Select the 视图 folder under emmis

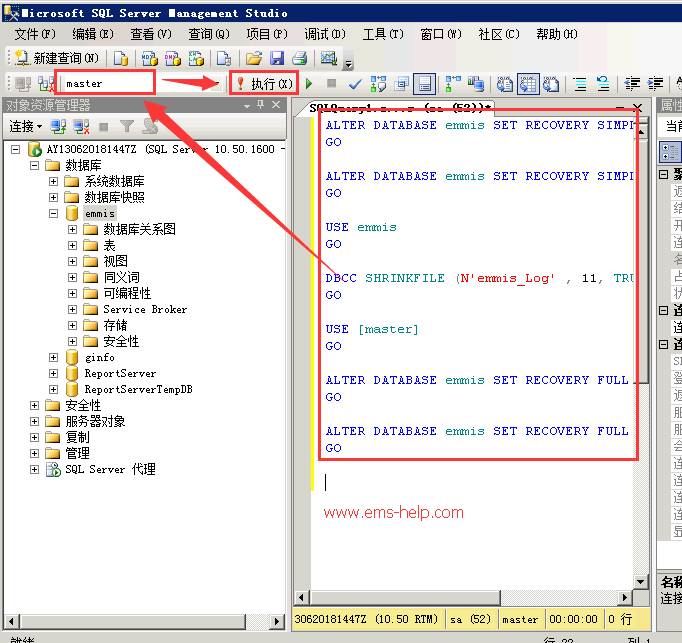(115, 261)
